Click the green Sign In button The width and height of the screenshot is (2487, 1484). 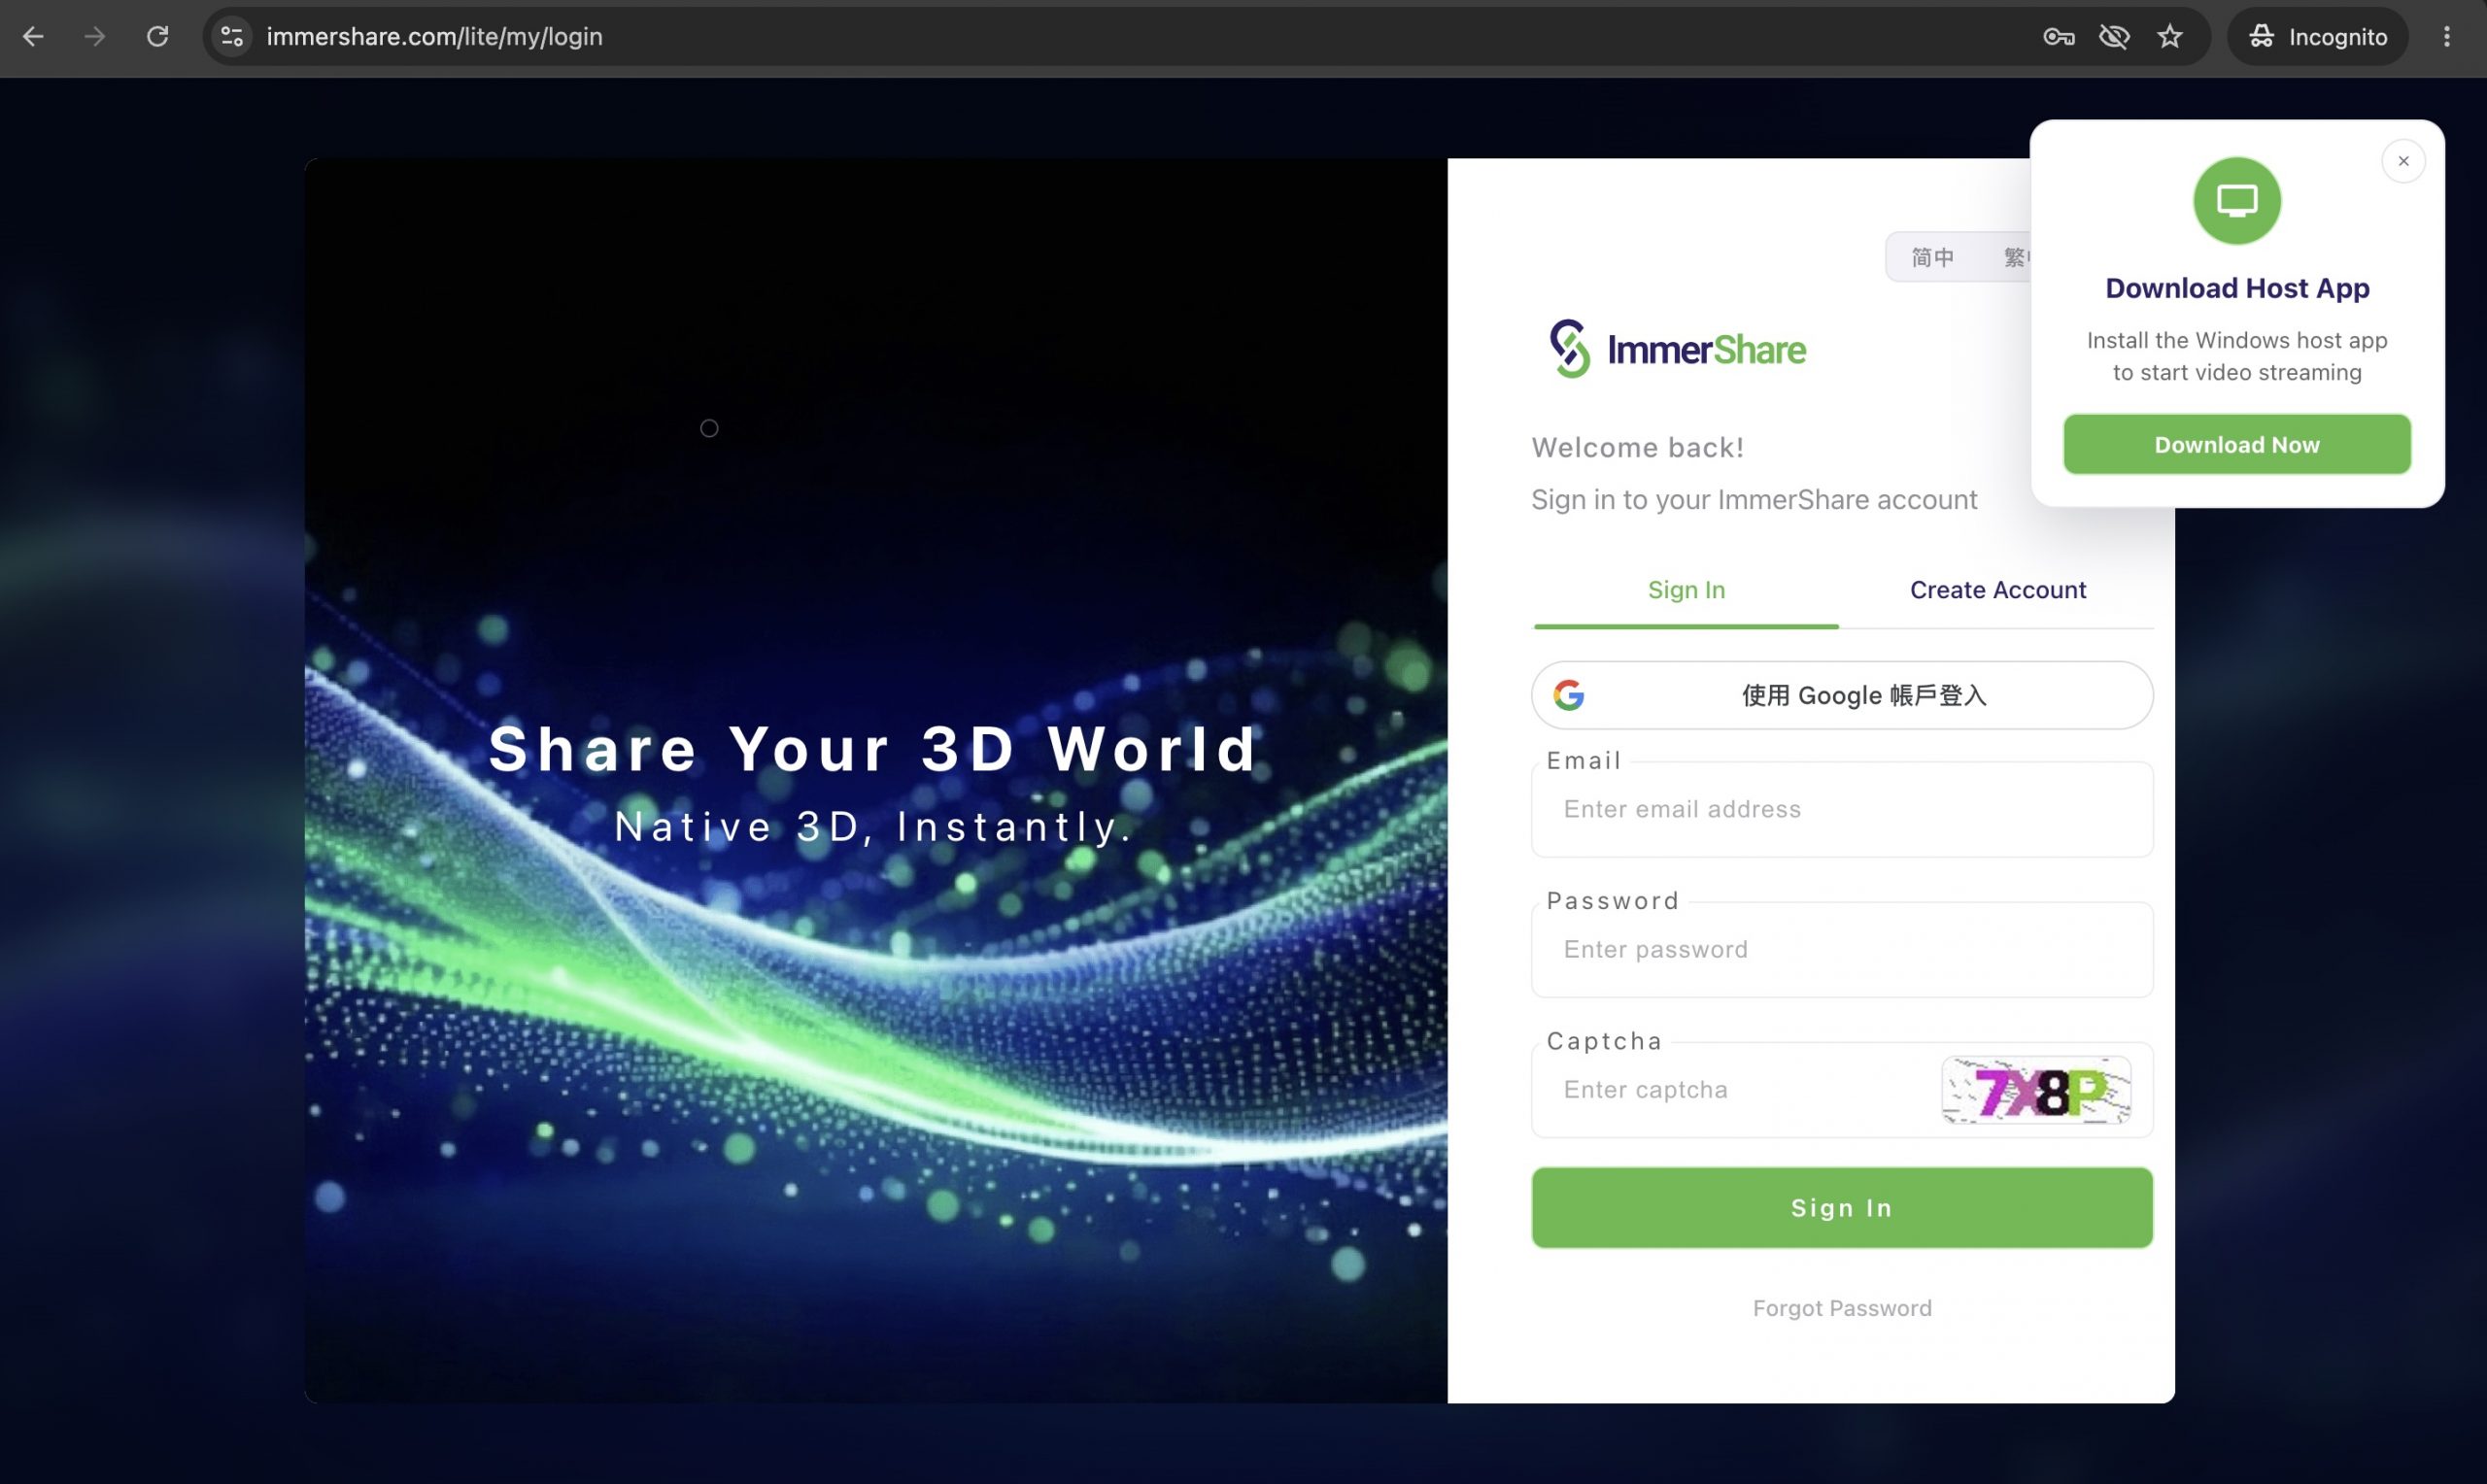(1842, 1207)
